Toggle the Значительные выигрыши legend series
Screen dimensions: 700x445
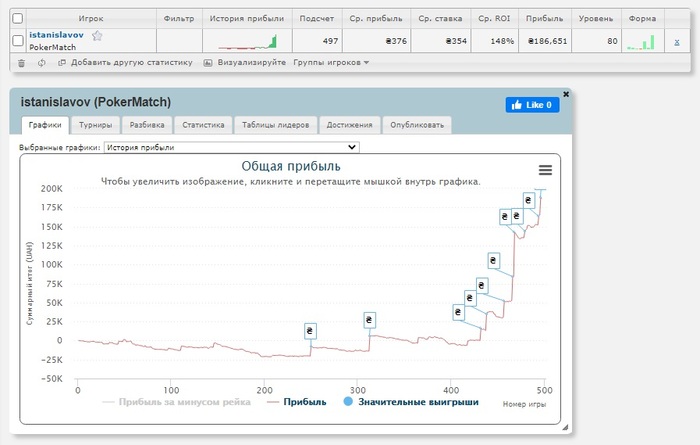(411, 402)
